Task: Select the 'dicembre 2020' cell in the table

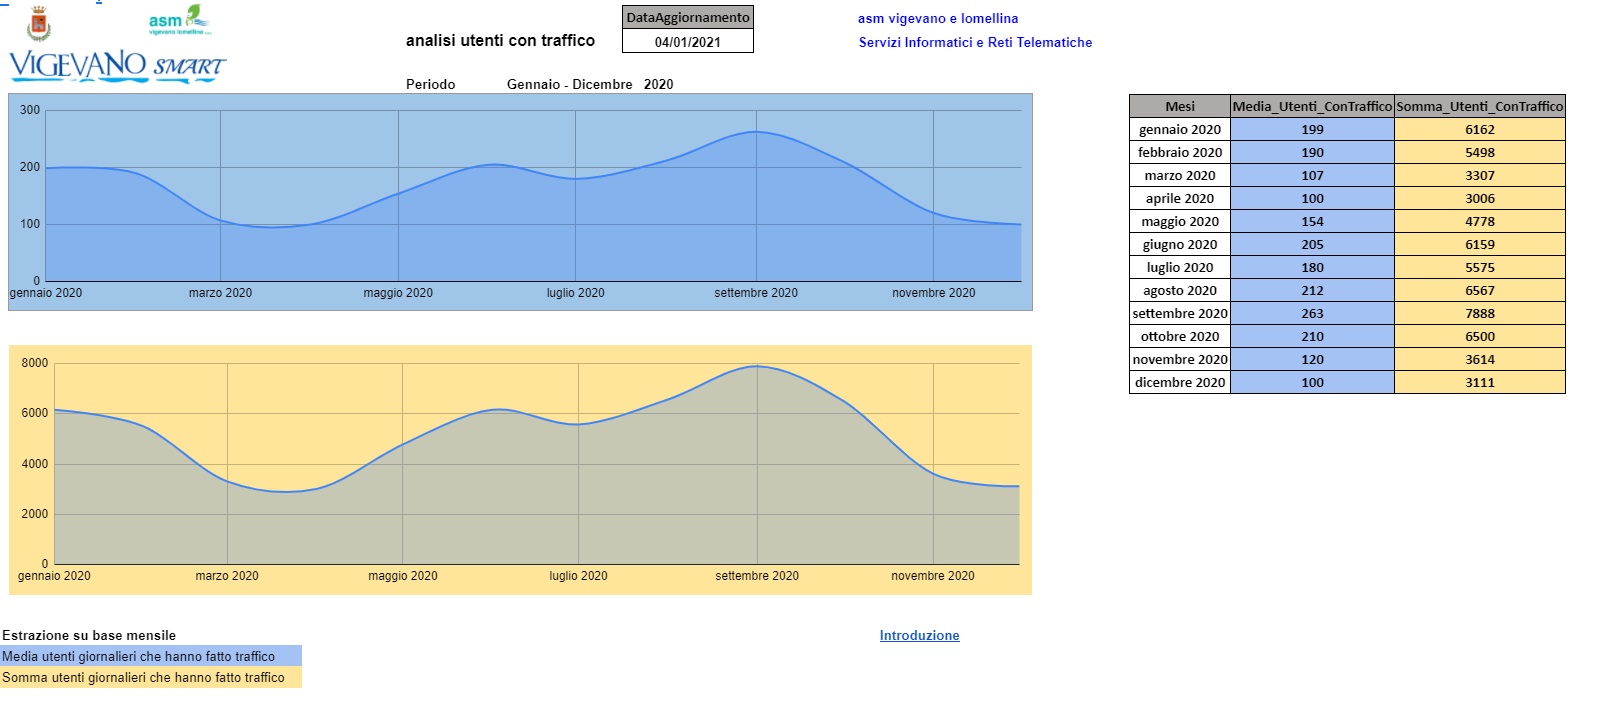Action: 1179,382
